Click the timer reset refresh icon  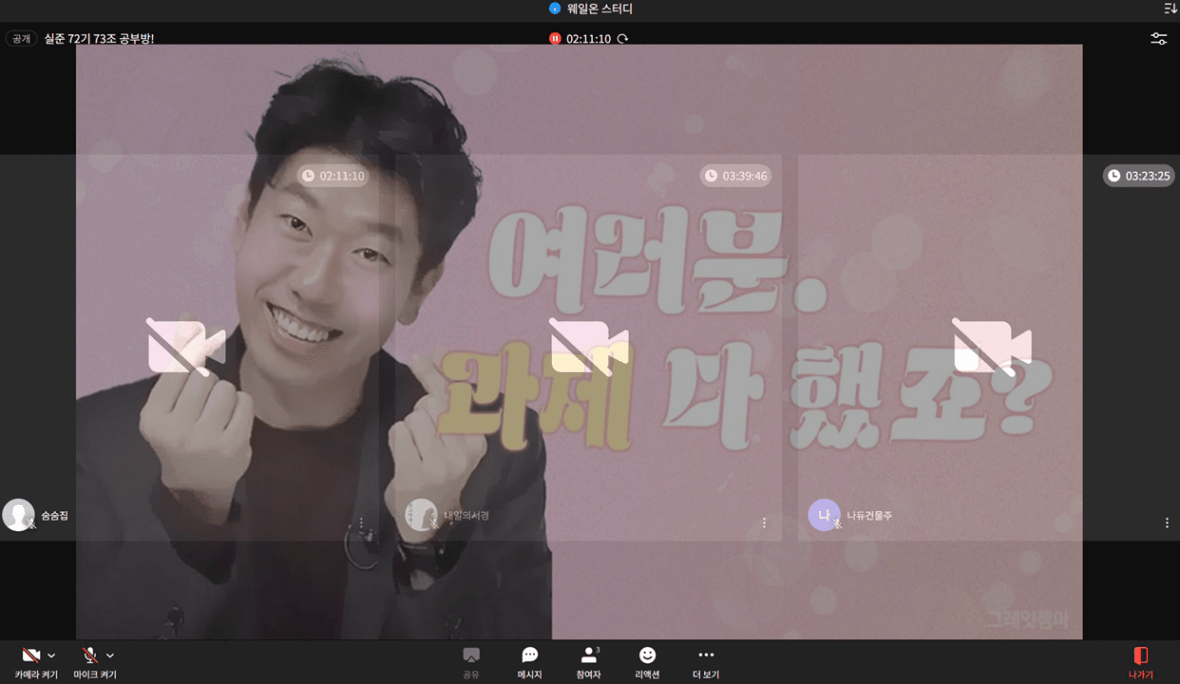point(623,39)
